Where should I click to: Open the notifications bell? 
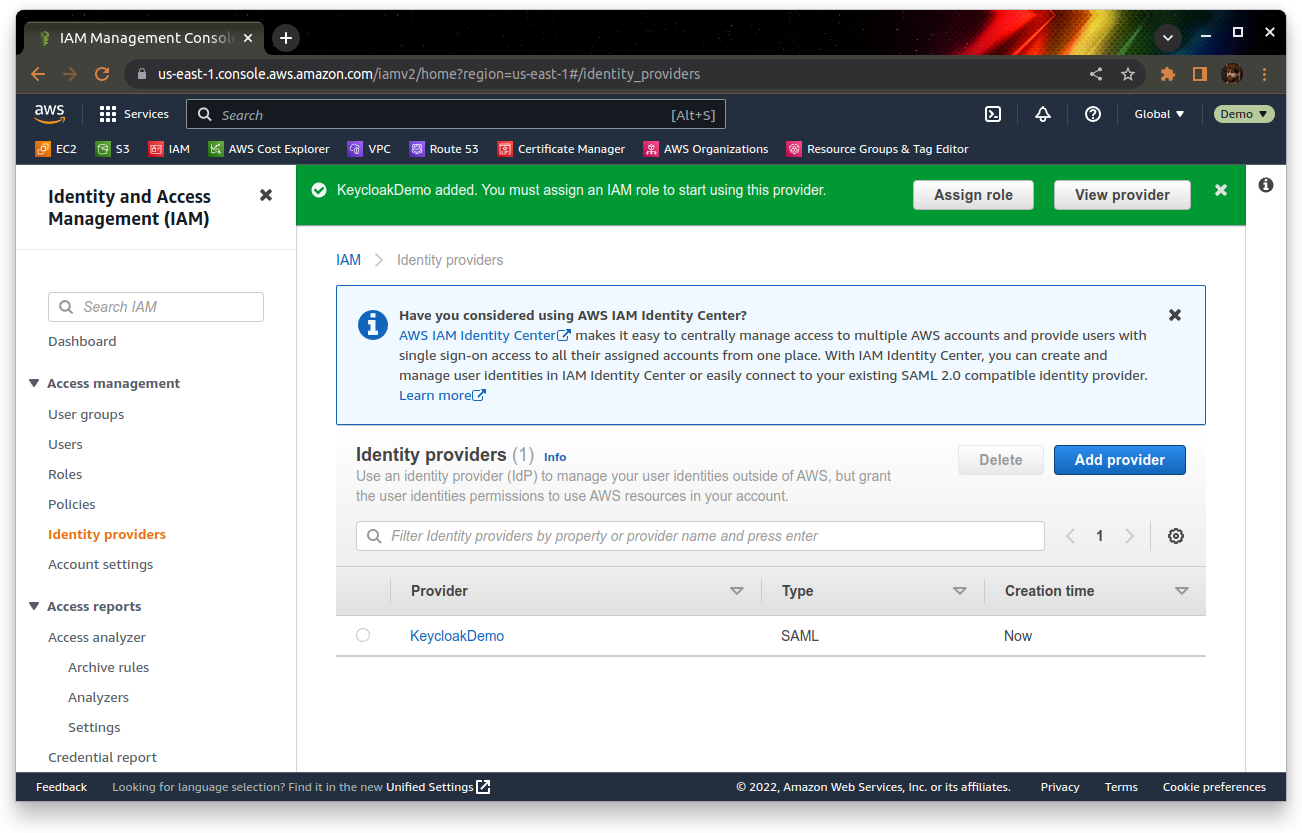[x=1043, y=114]
